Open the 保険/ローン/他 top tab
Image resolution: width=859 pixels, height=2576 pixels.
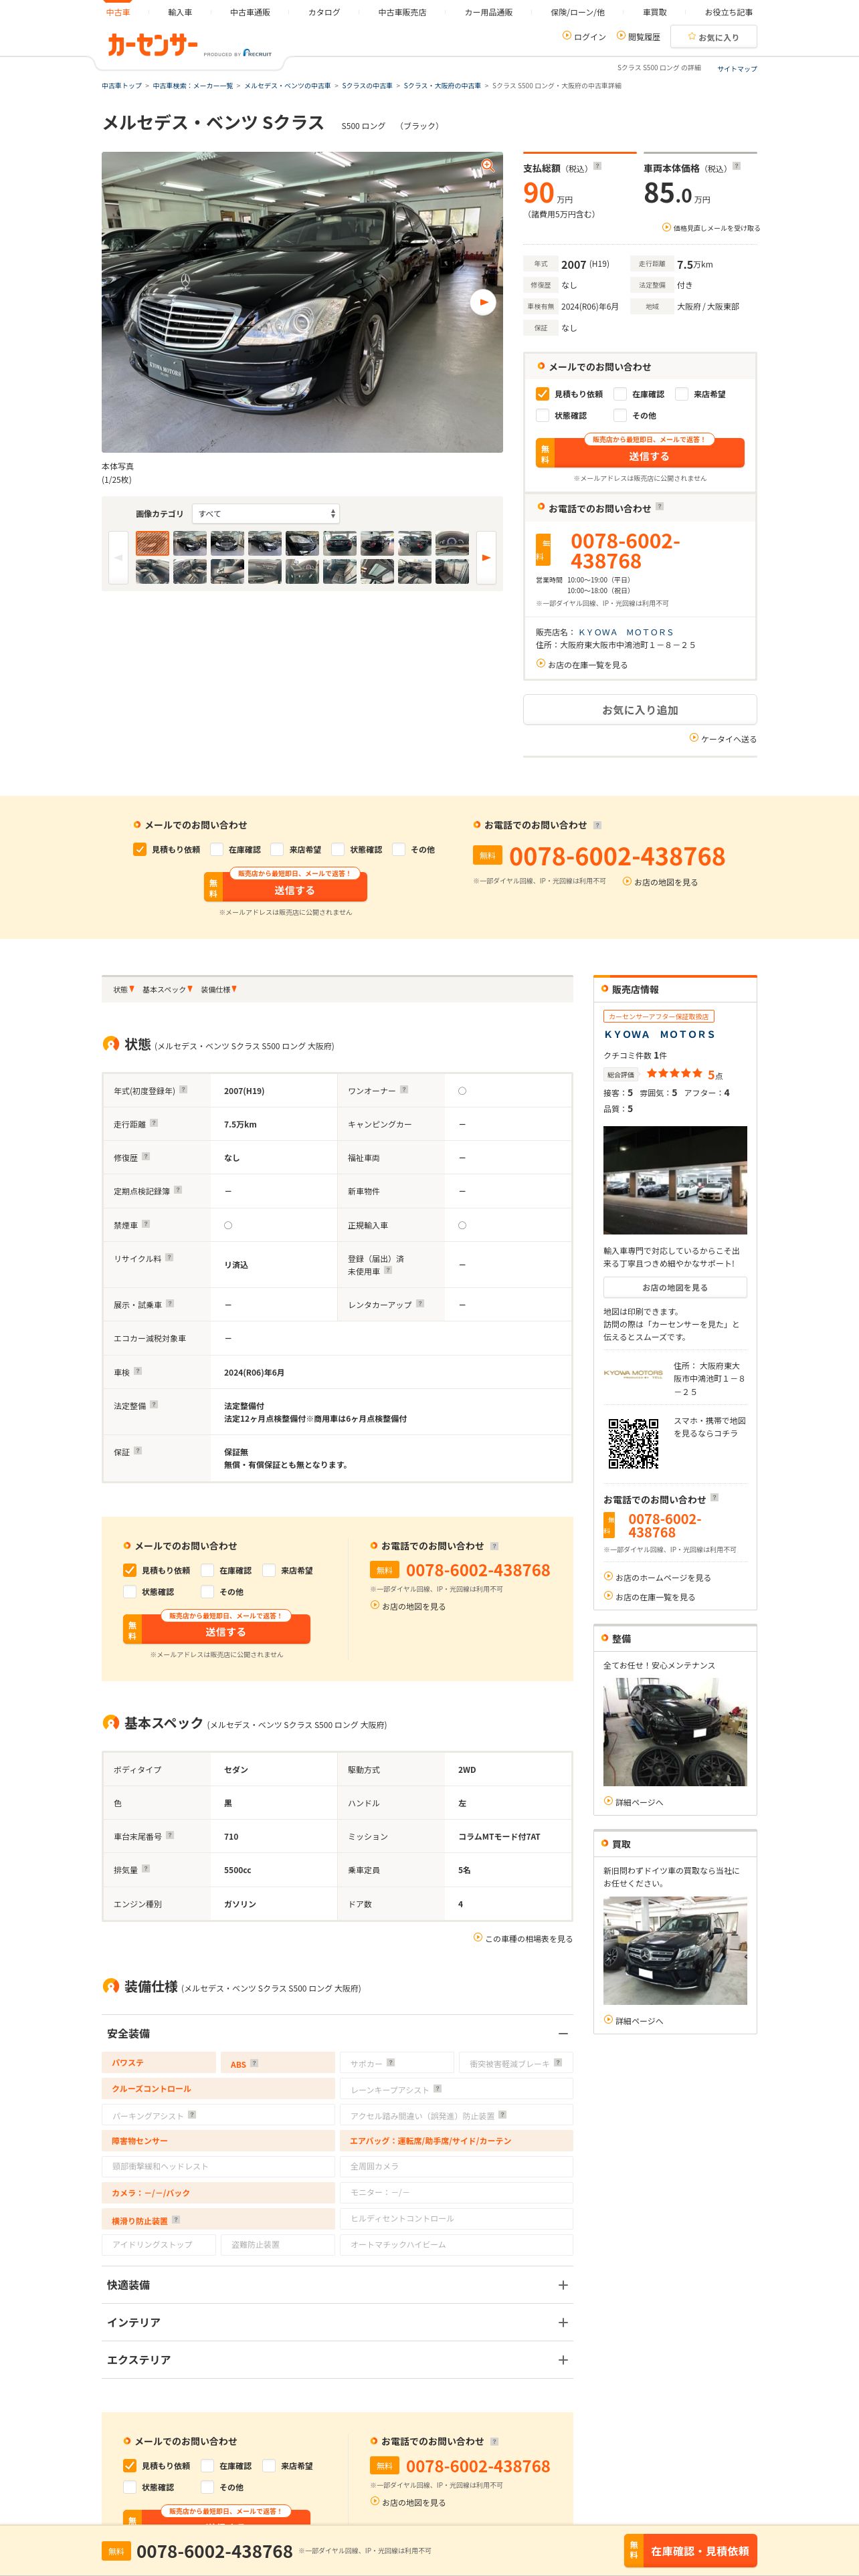click(577, 12)
